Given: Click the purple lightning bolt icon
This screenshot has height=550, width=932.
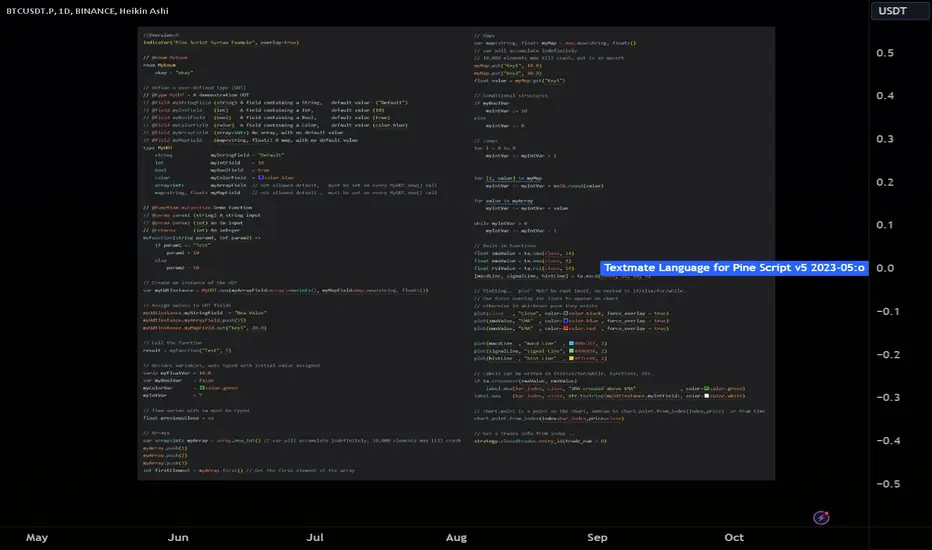Looking at the screenshot, I should pos(821,517).
